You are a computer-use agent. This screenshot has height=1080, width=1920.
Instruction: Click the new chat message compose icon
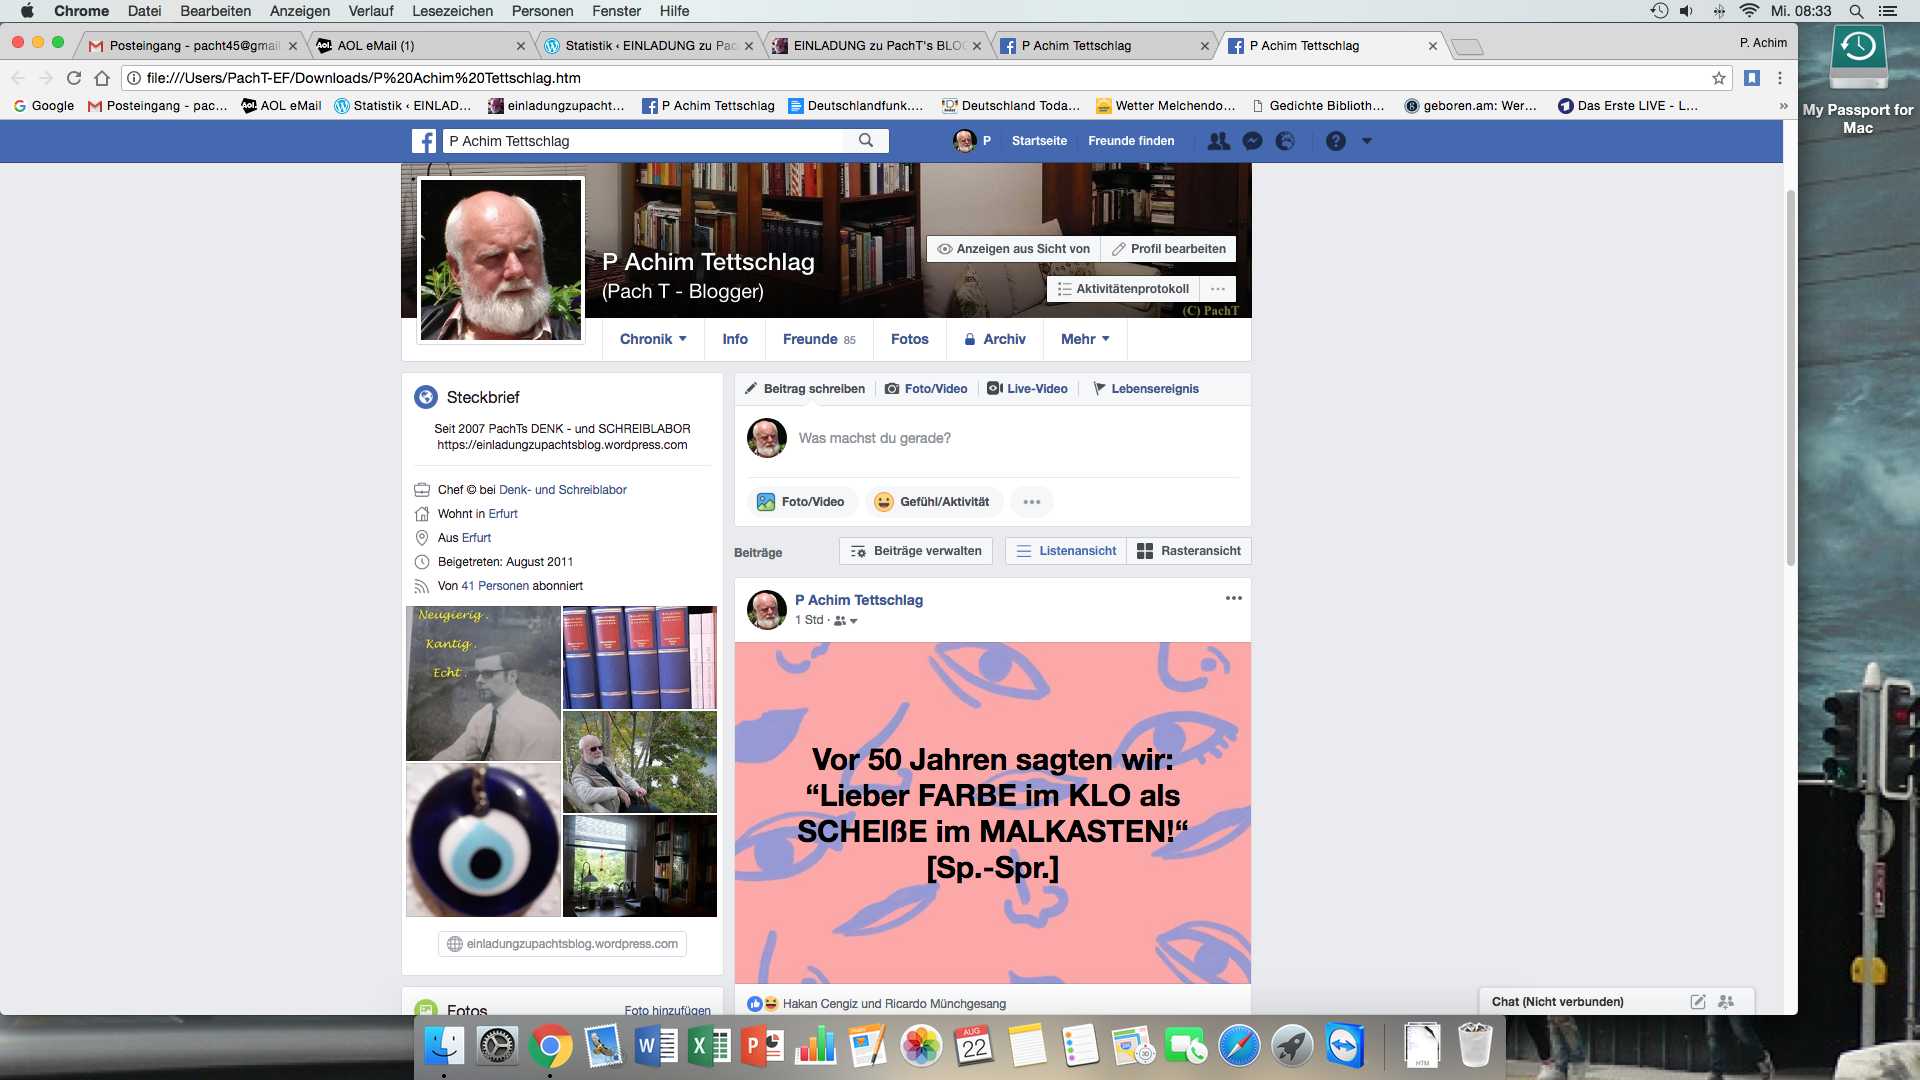(1697, 1001)
